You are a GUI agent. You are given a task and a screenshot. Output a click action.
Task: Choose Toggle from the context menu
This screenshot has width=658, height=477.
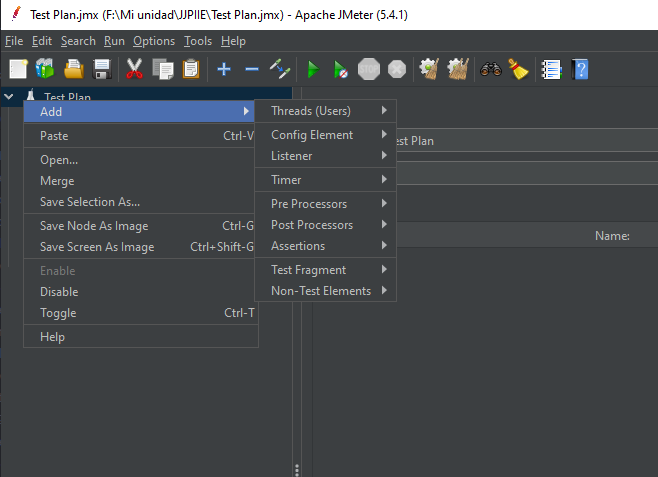[x=139, y=313]
